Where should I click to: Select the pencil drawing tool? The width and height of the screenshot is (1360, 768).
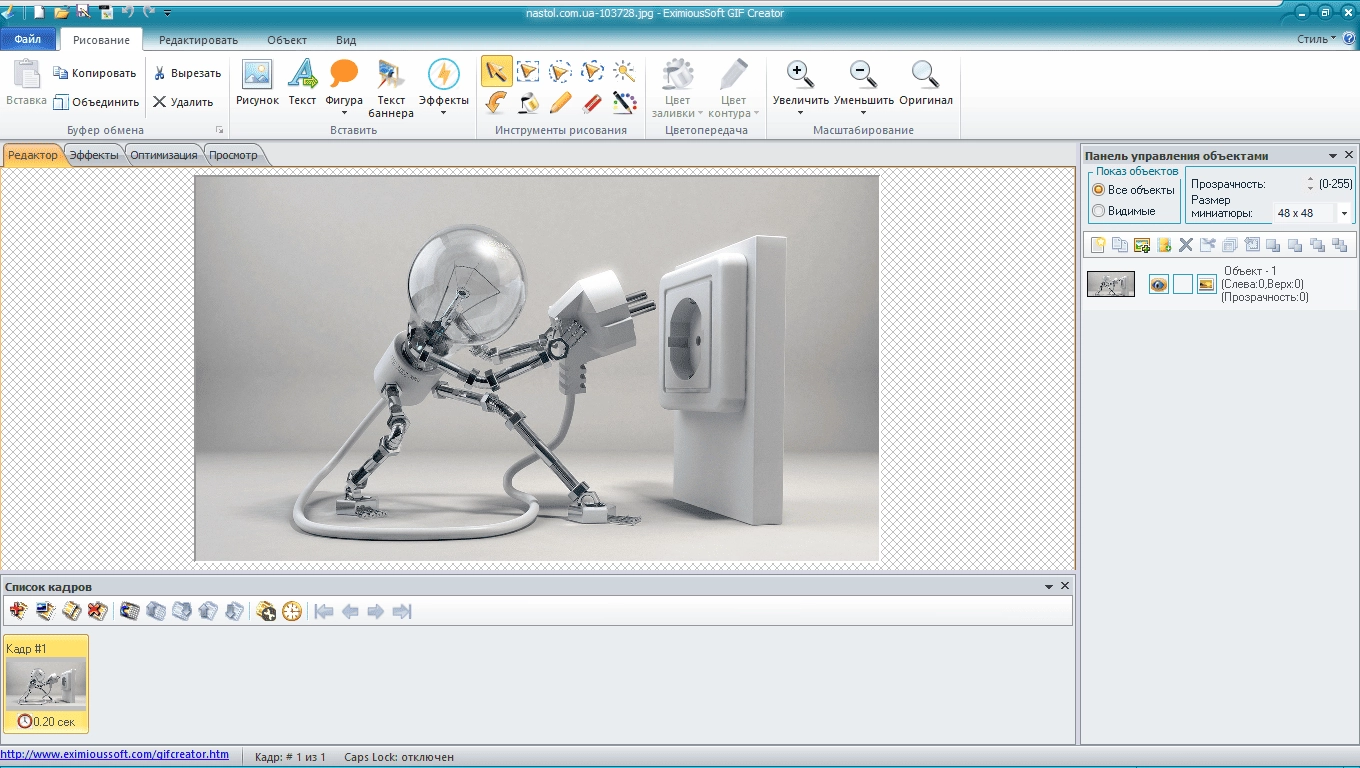pos(560,102)
